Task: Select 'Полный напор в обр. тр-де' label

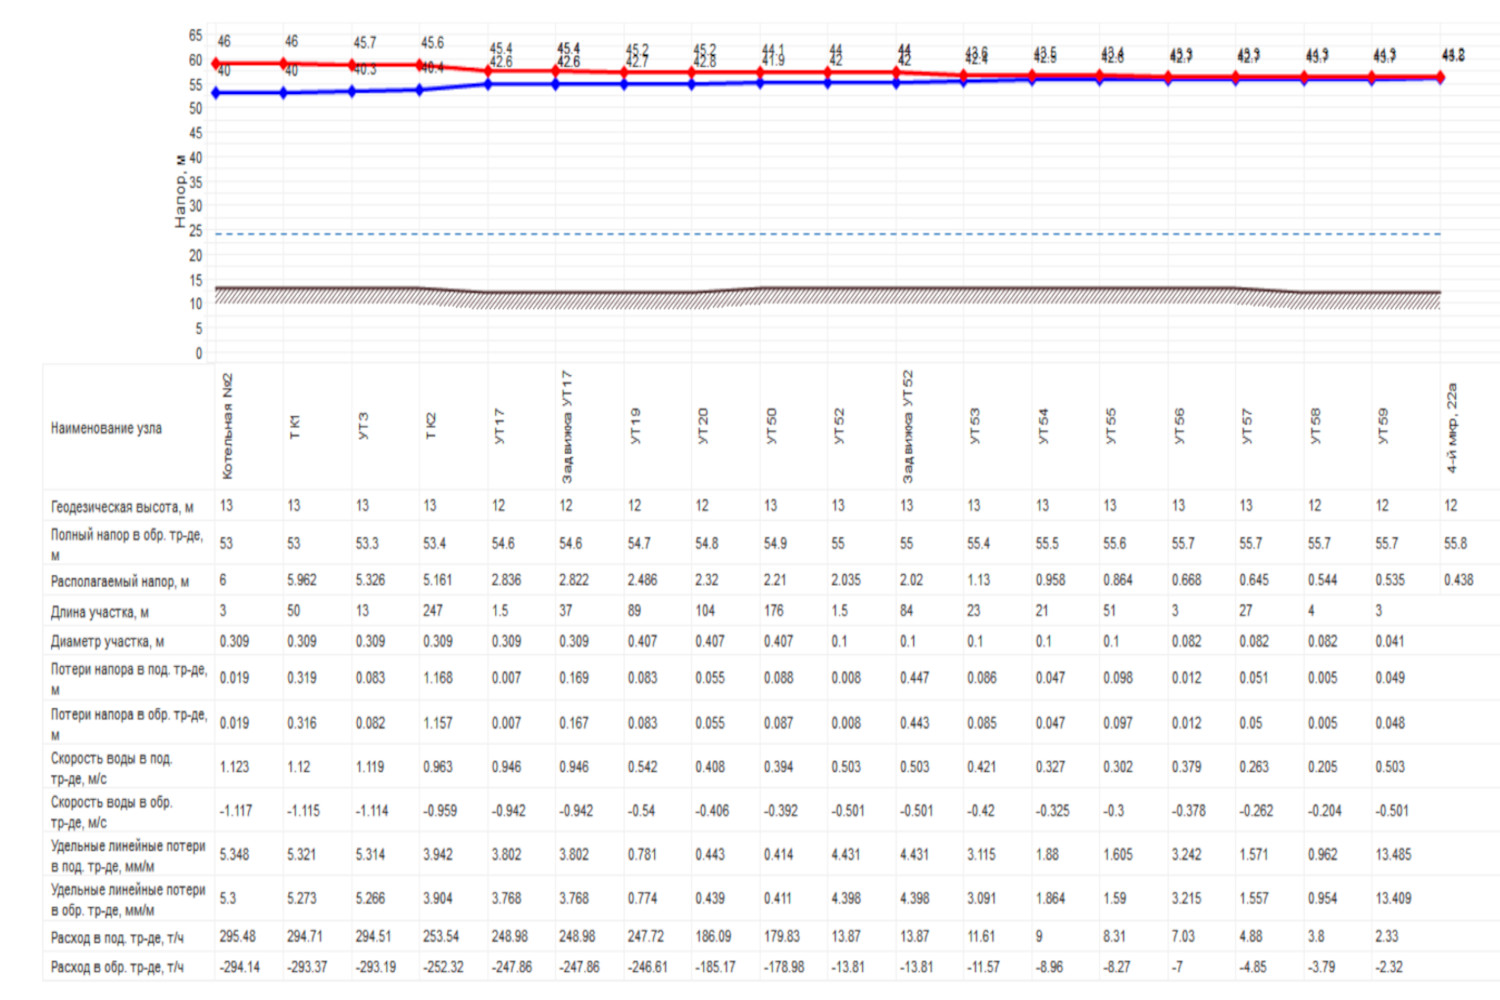Action: click(x=127, y=544)
